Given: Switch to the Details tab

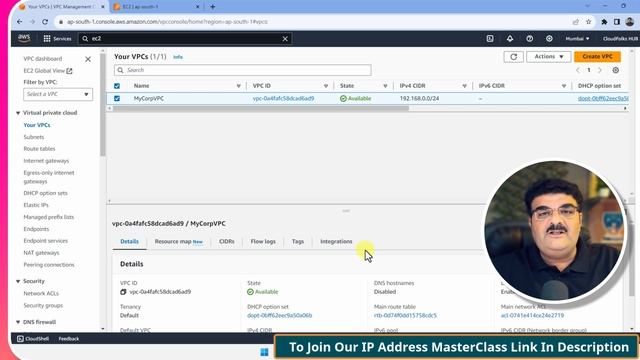Looking at the screenshot, I should (x=129, y=242).
